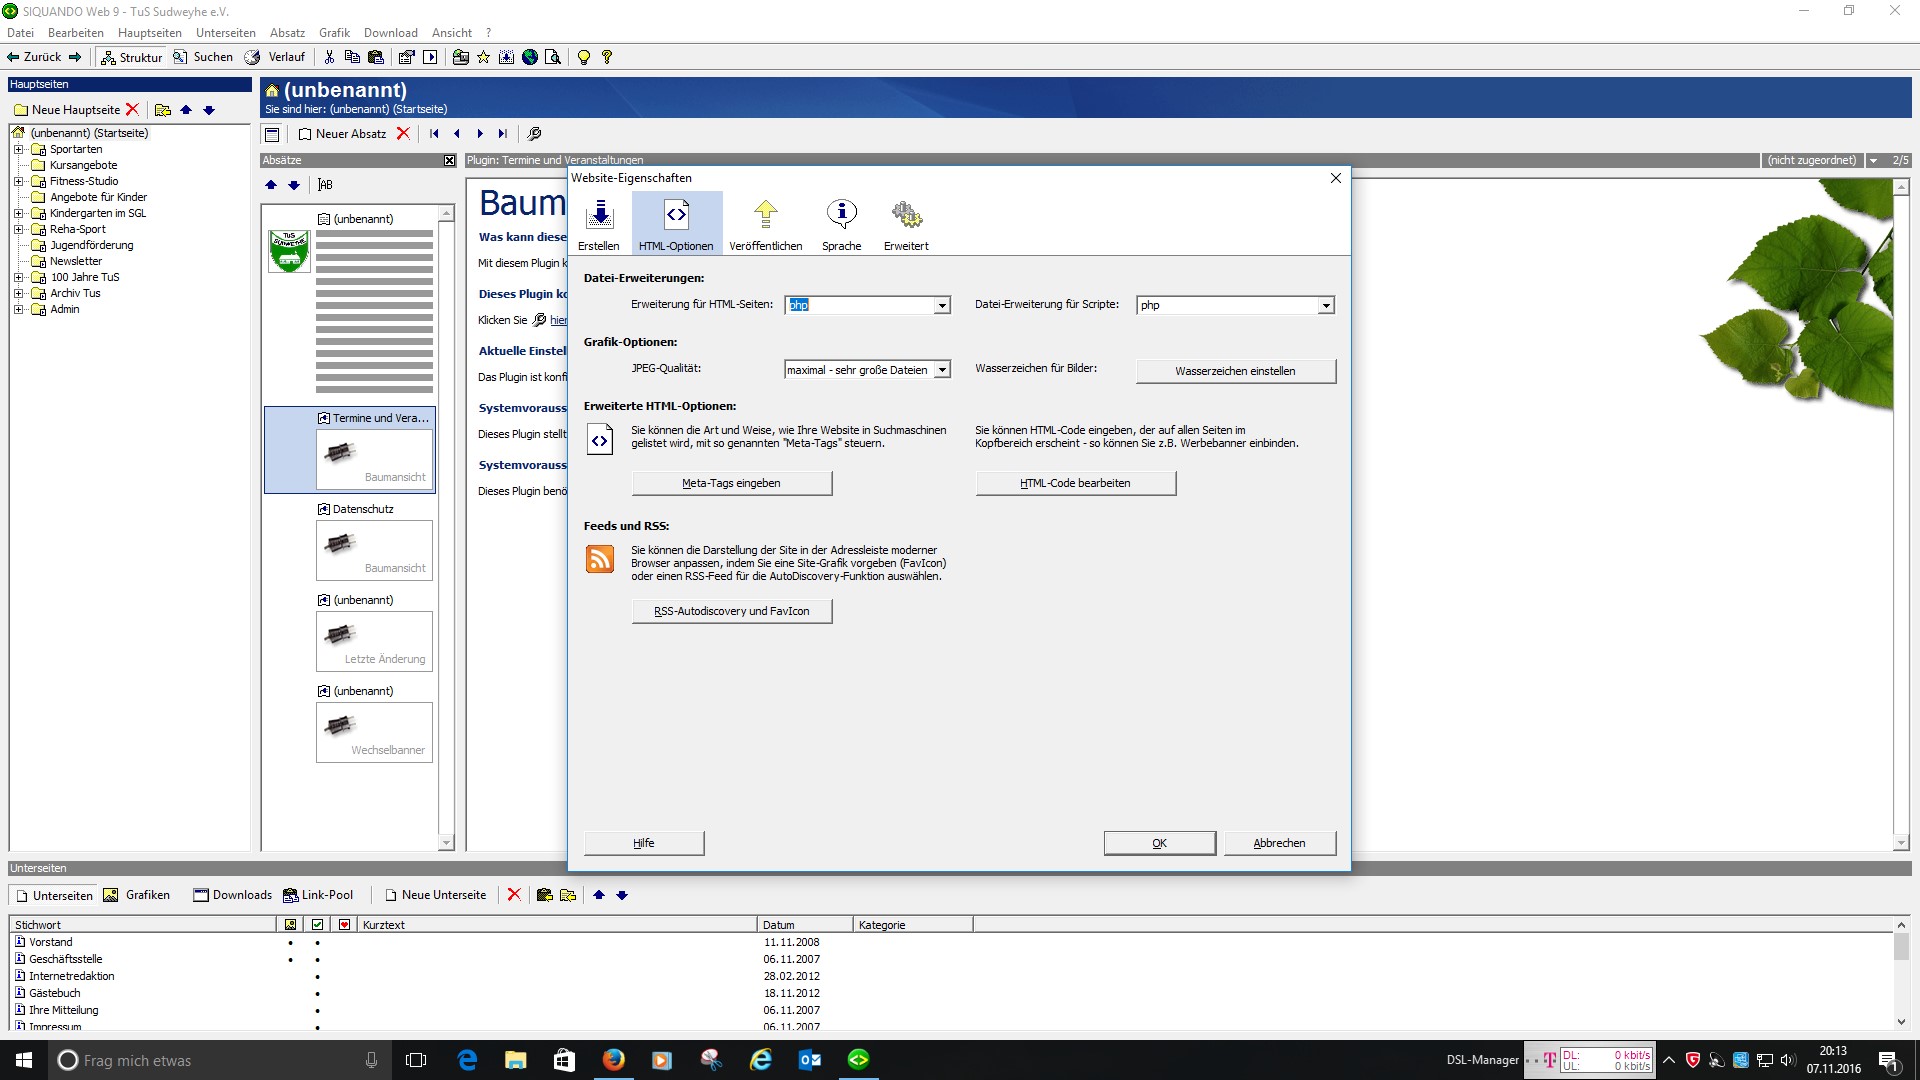
Task: Click the Wasserzeichen einstellen button
Action: (x=1235, y=371)
